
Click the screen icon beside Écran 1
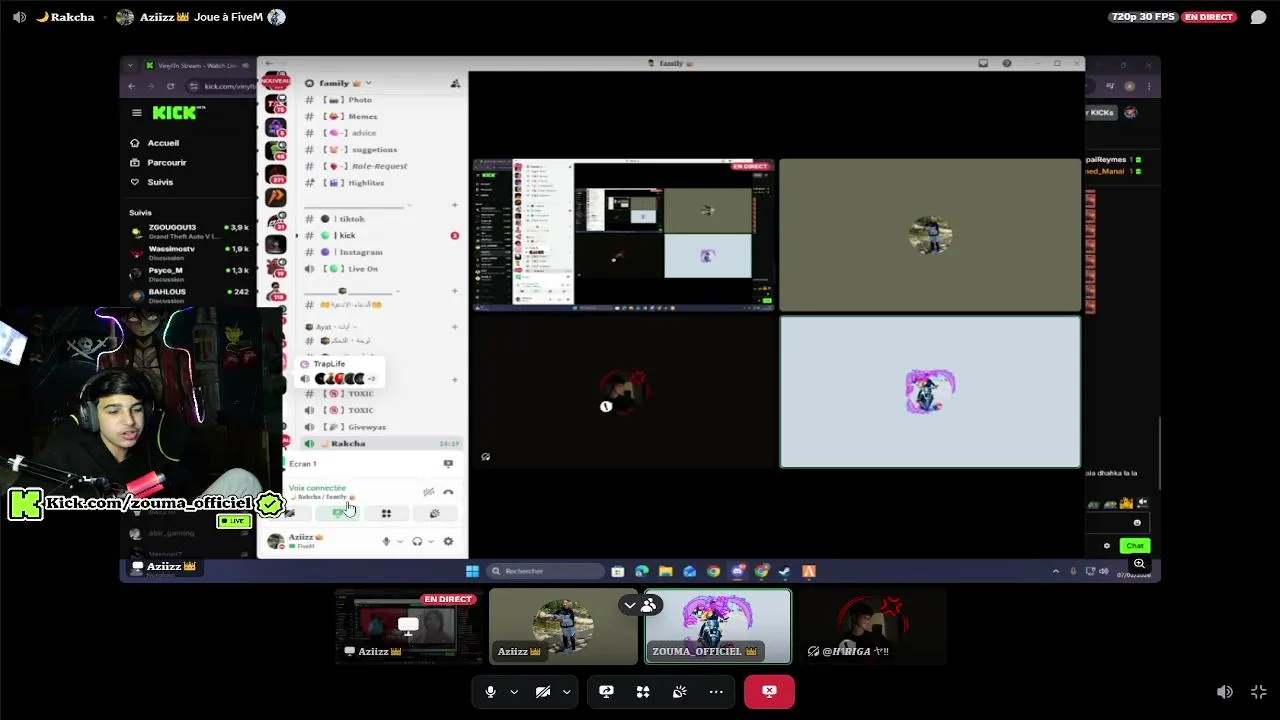[x=448, y=464]
